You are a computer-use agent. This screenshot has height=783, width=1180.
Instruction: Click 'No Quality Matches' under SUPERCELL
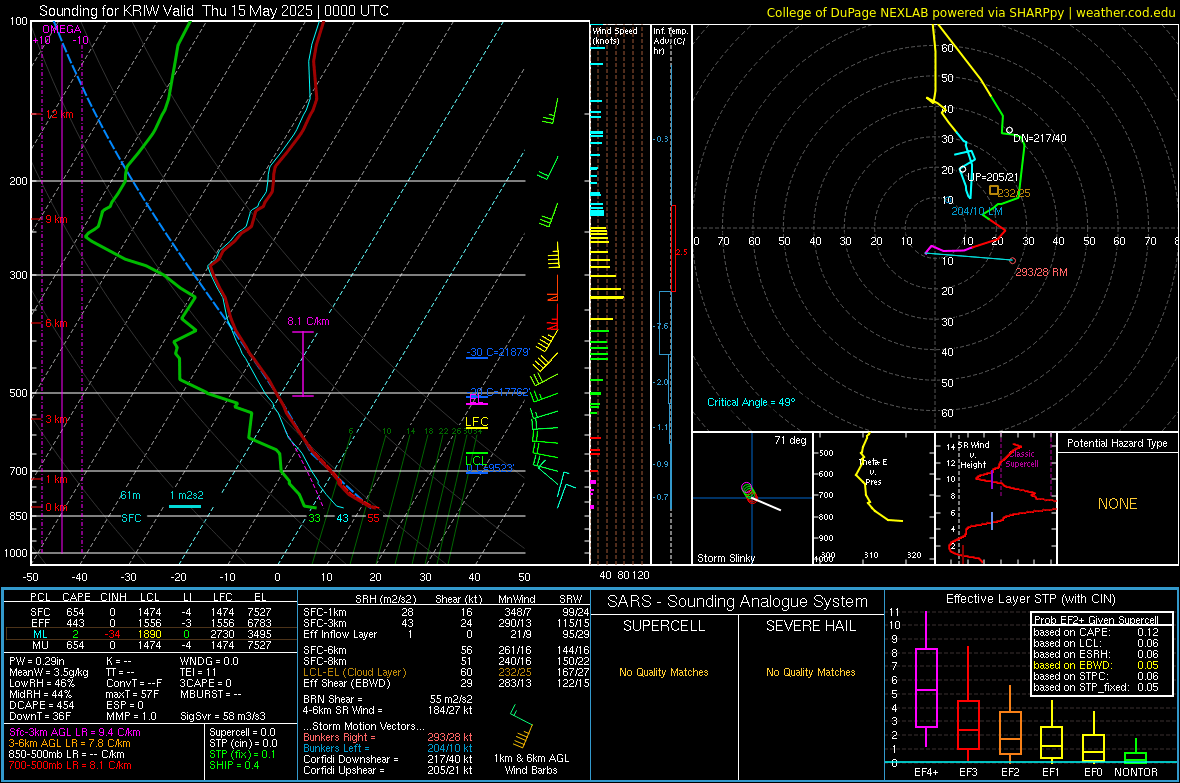click(x=664, y=672)
